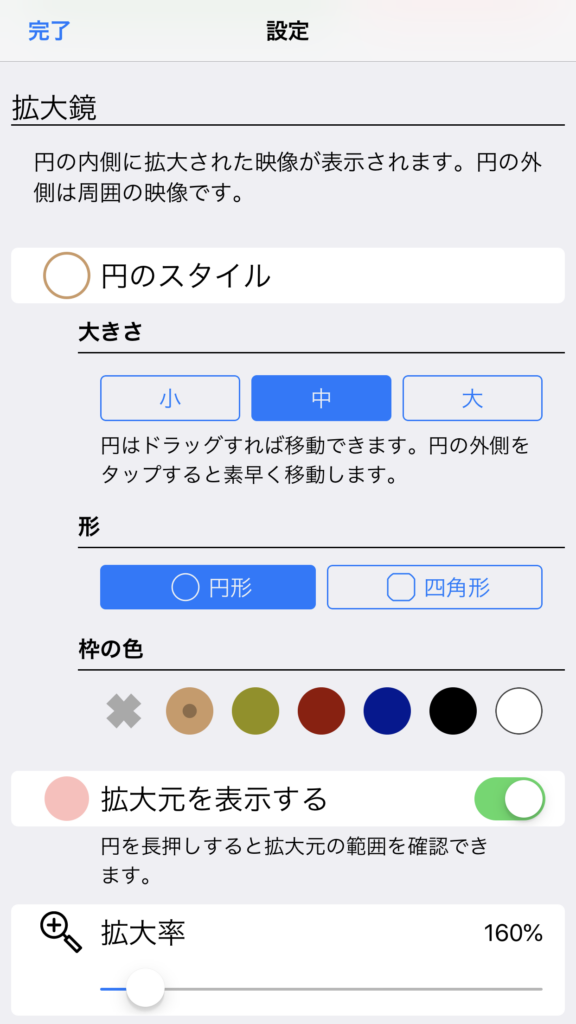Choose the 円形 shape option
The width and height of the screenshot is (576, 1024).
point(208,587)
